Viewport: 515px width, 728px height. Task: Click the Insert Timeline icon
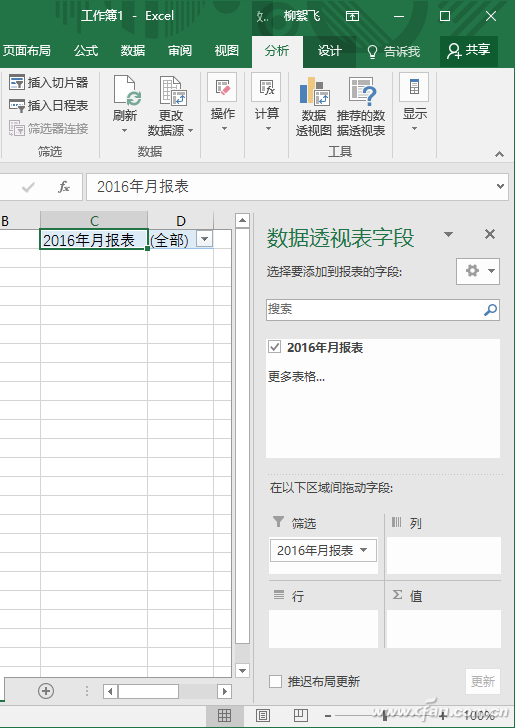[x=17, y=105]
